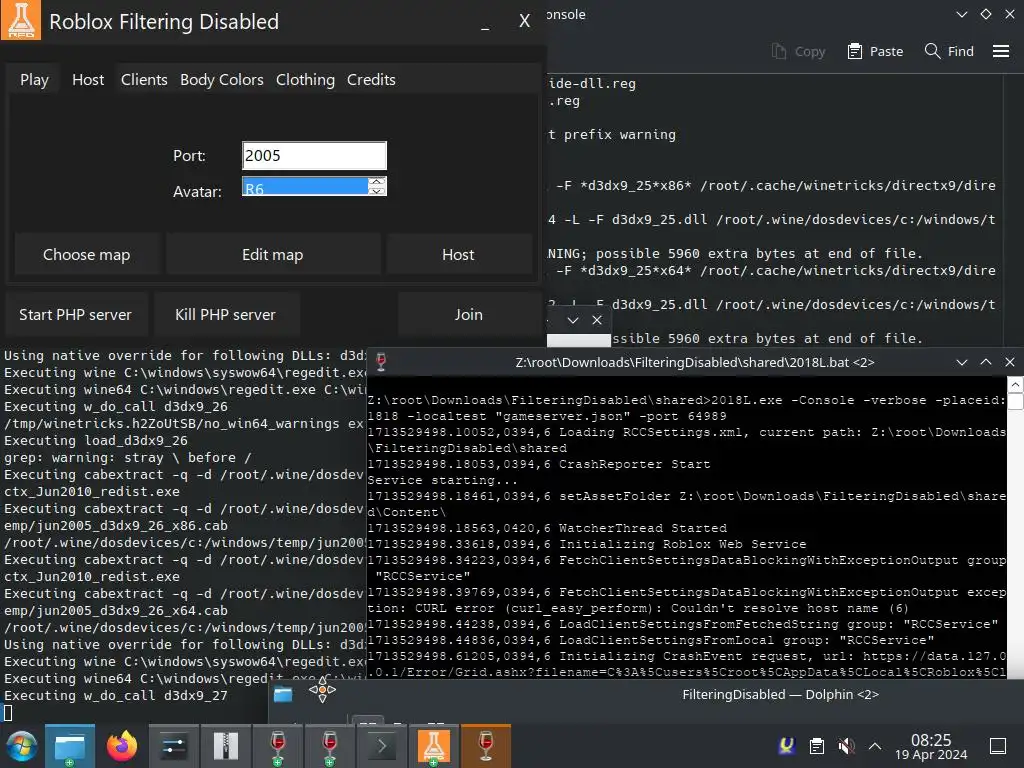Open Find in the Konsole toolbar
Viewport: 1024px width, 768px height.
(950, 52)
